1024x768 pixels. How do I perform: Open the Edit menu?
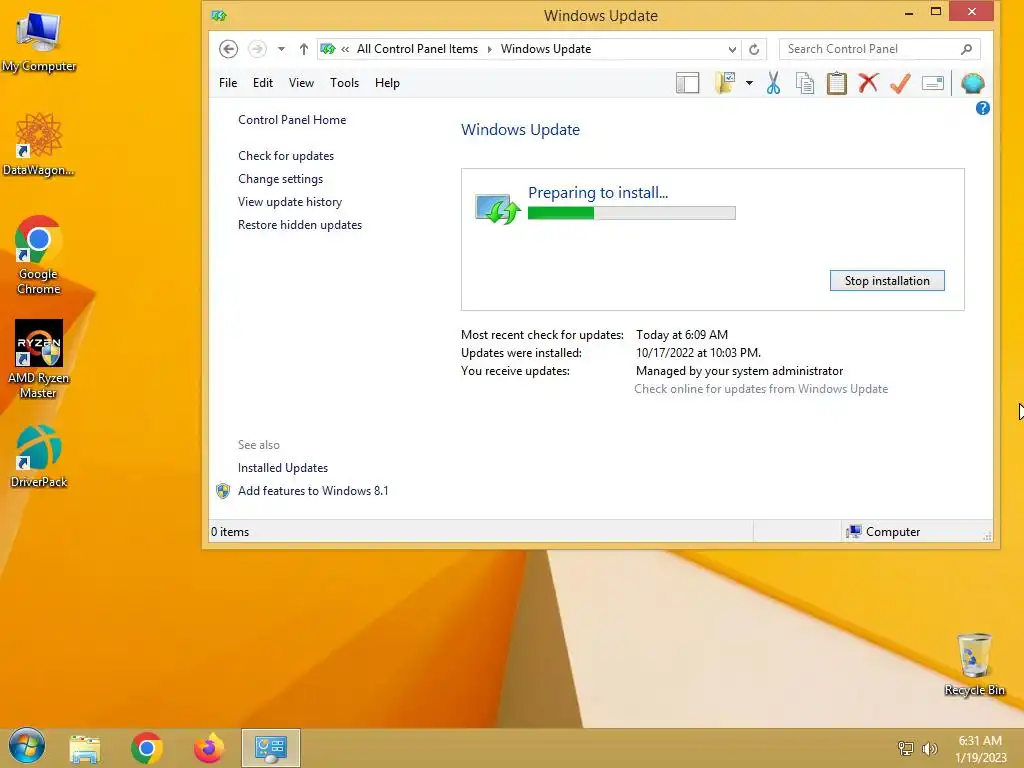[x=263, y=83]
